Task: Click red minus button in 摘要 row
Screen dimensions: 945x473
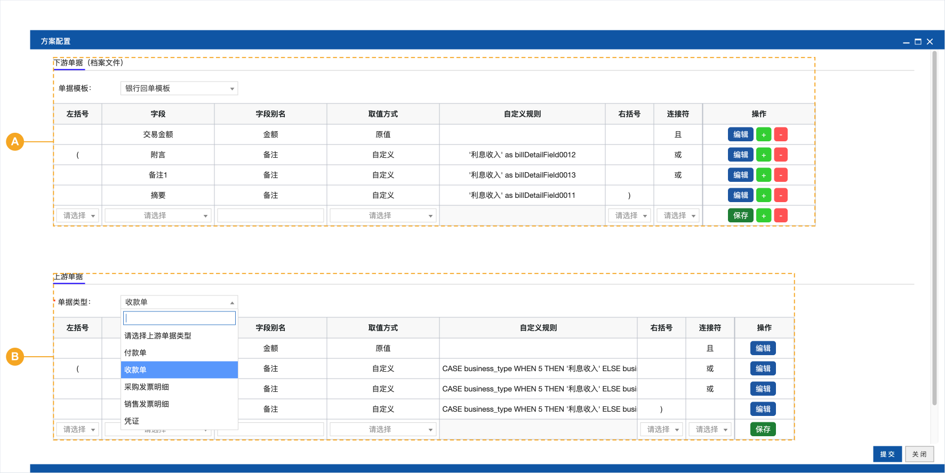Action: [780, 195]
